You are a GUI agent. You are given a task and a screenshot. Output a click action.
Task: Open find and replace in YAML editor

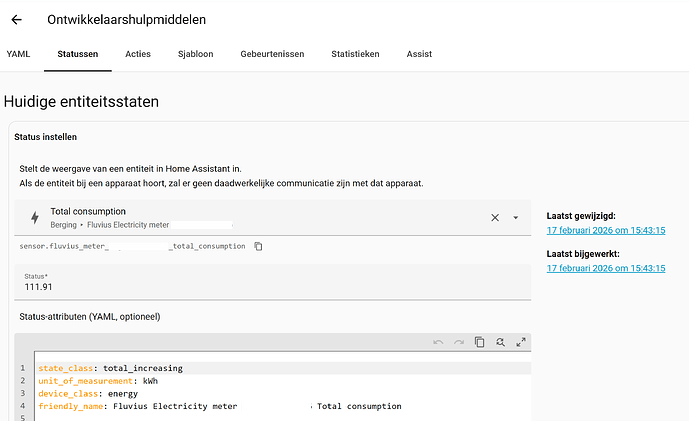click(500, 342)
